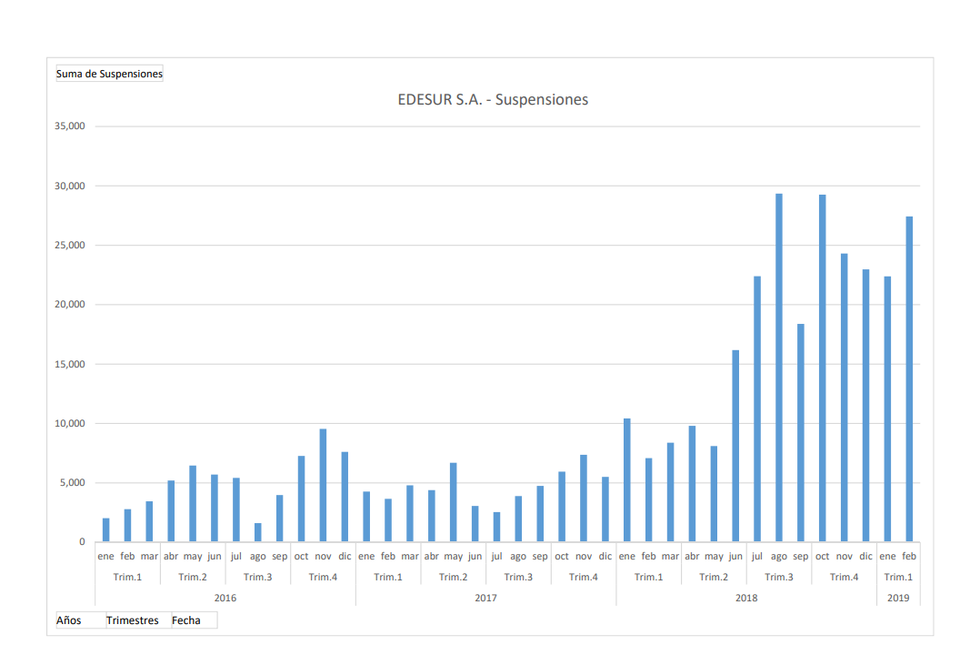The width and height of the screenshot is (960, 645).
Task: Select the ene 2018 bar
Action: click(x=627, y=480)
